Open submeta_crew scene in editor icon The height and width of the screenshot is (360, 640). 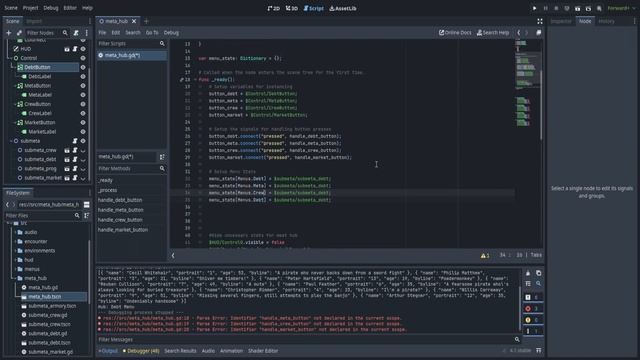tap(67, 150)
